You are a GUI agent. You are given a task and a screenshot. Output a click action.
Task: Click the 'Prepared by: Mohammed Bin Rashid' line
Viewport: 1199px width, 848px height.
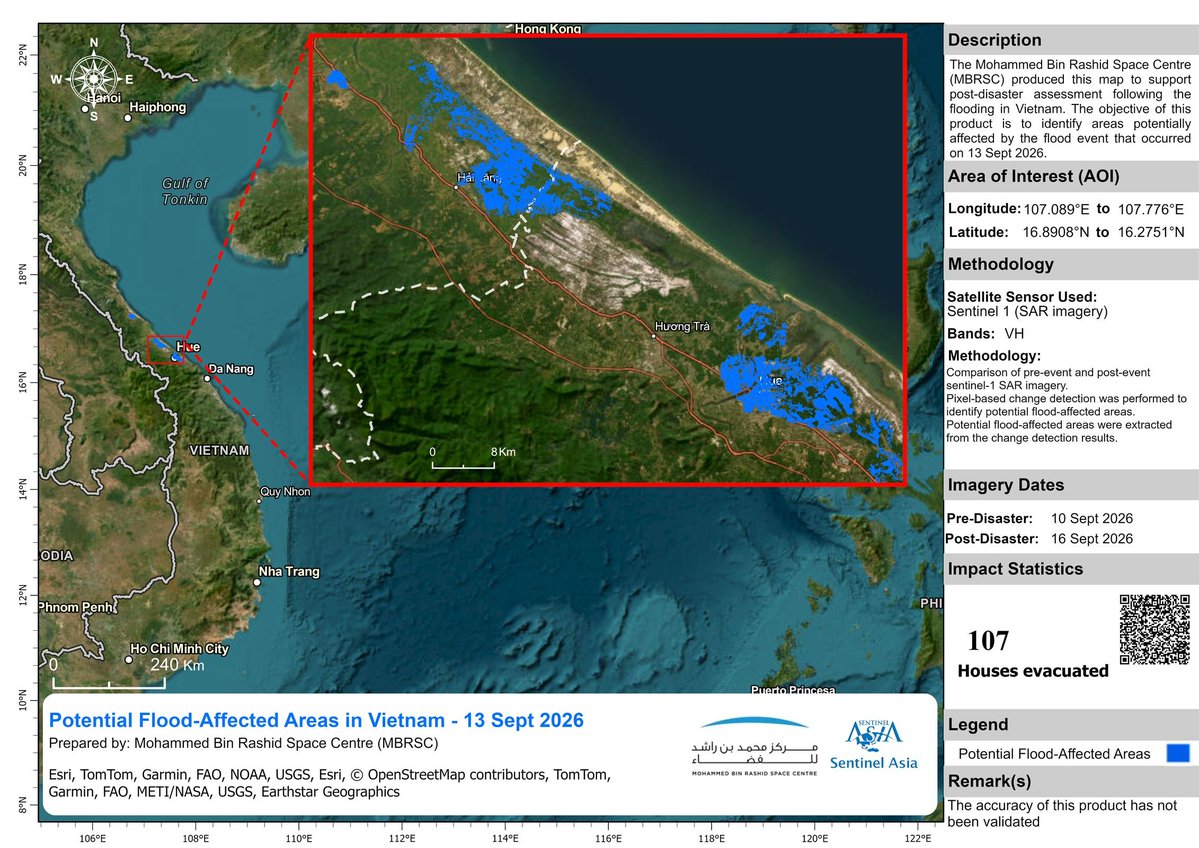243,743
